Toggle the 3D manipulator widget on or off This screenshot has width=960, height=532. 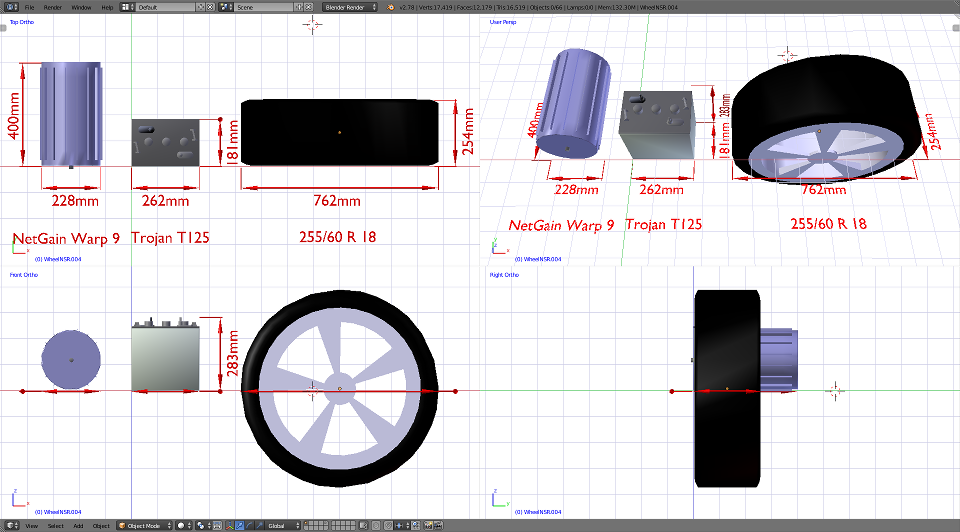click(229, 525)
